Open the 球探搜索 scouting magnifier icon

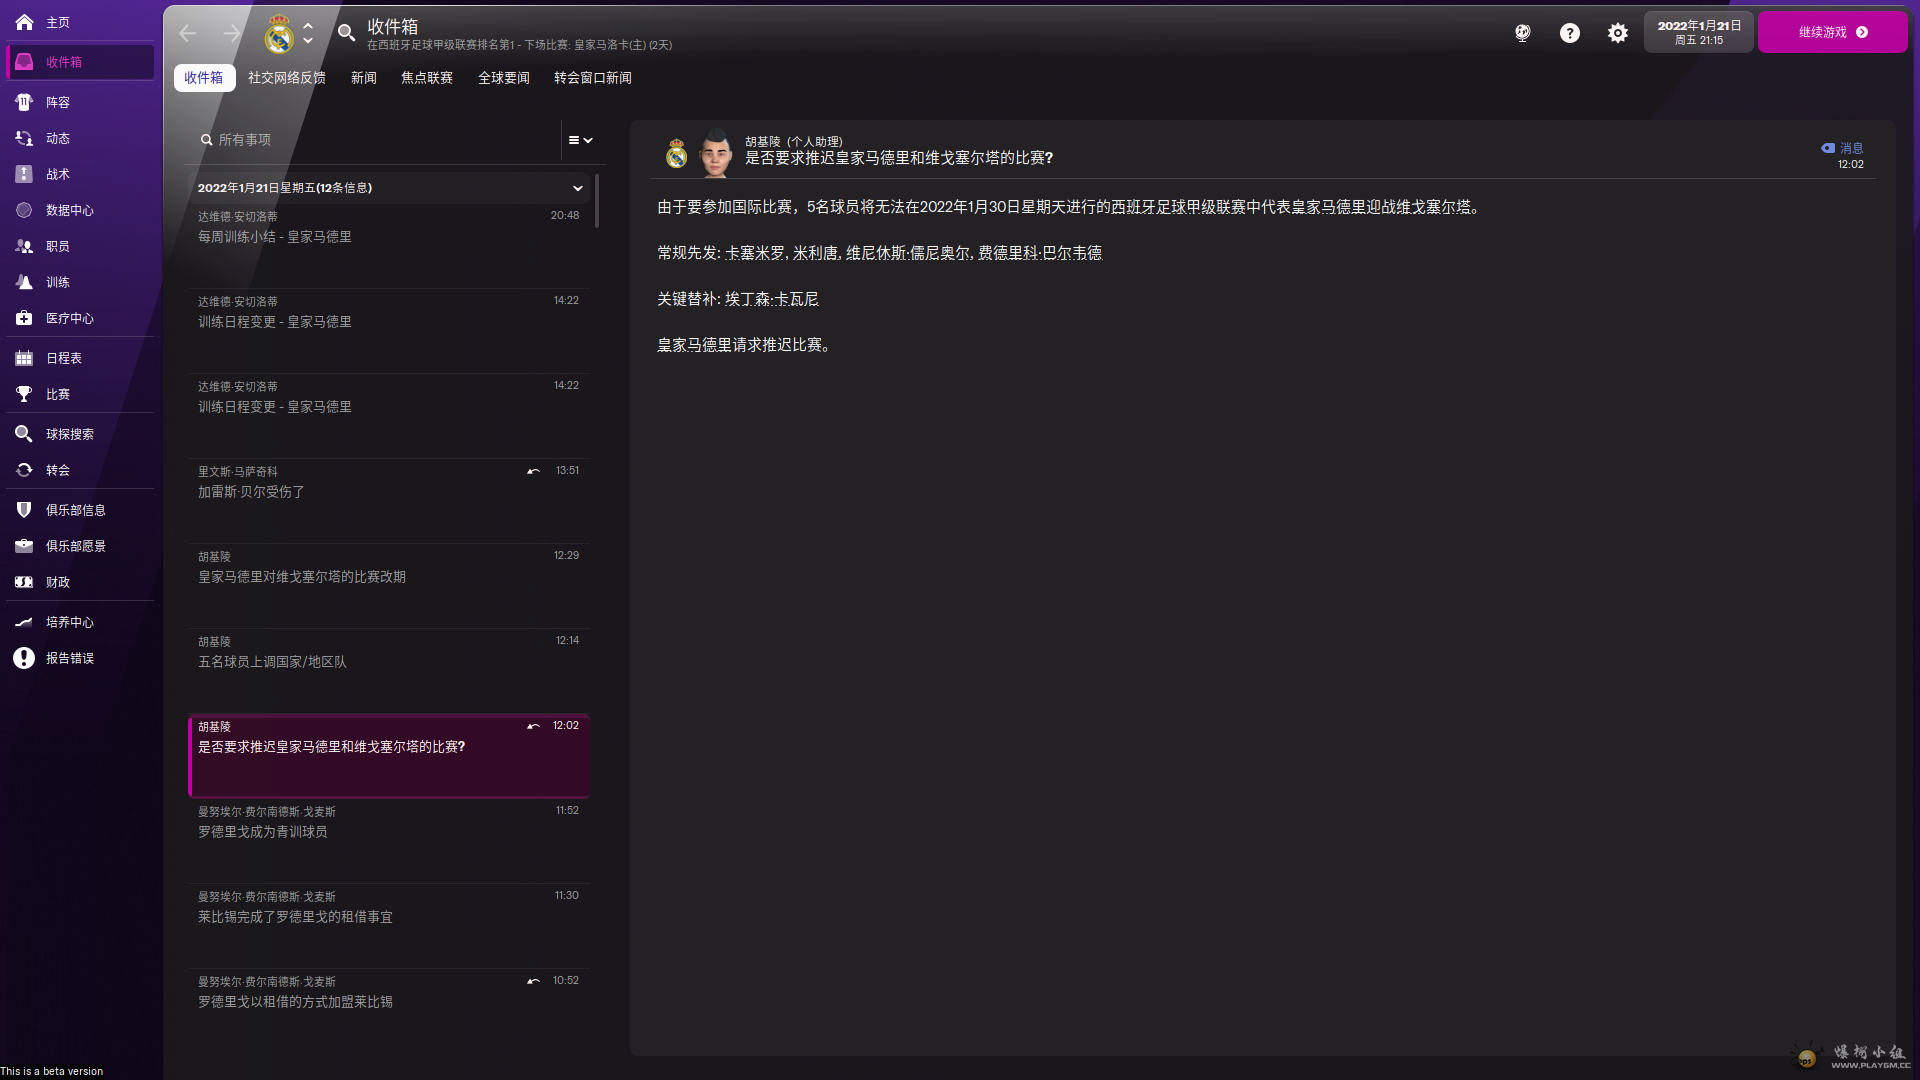(24, 434)
